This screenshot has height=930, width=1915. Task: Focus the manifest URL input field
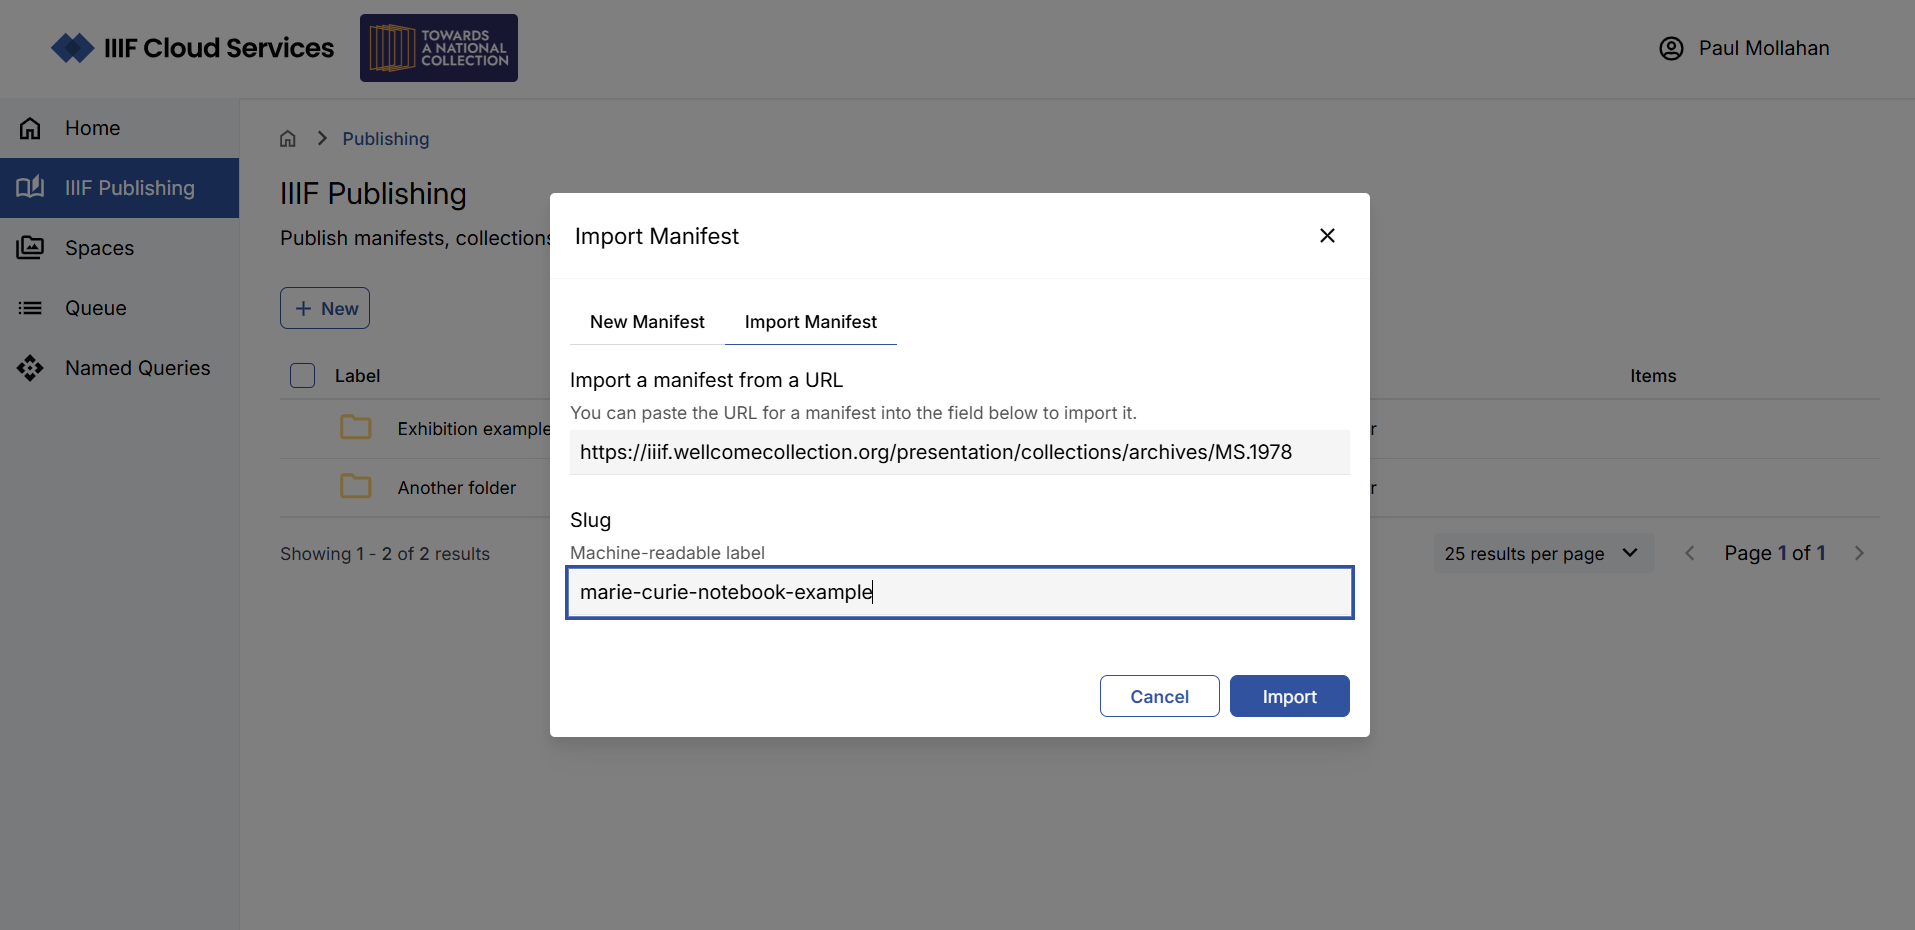(x=959, y=452)
